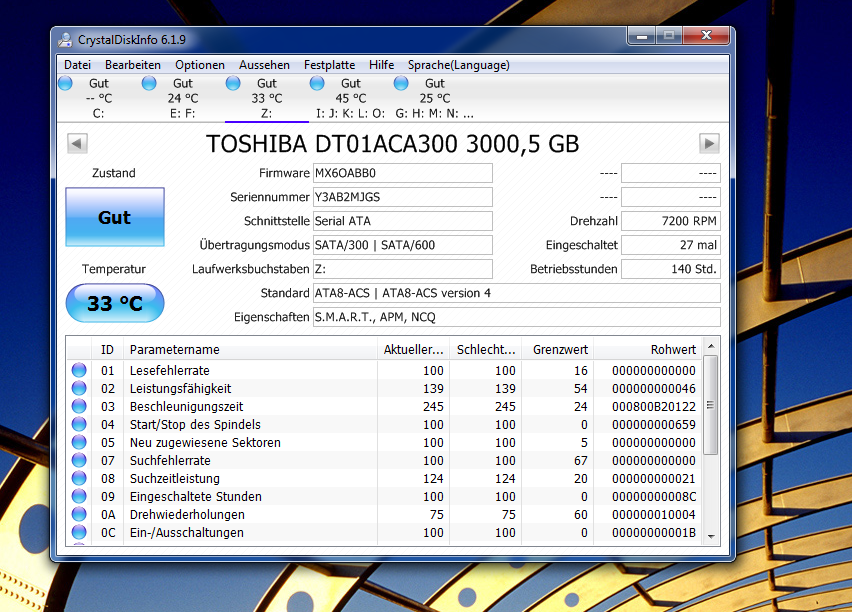Viewport: 852px width, 612px height.
Task: Click status orb of Suchfehlerrate row
Action: click(79, 460)
